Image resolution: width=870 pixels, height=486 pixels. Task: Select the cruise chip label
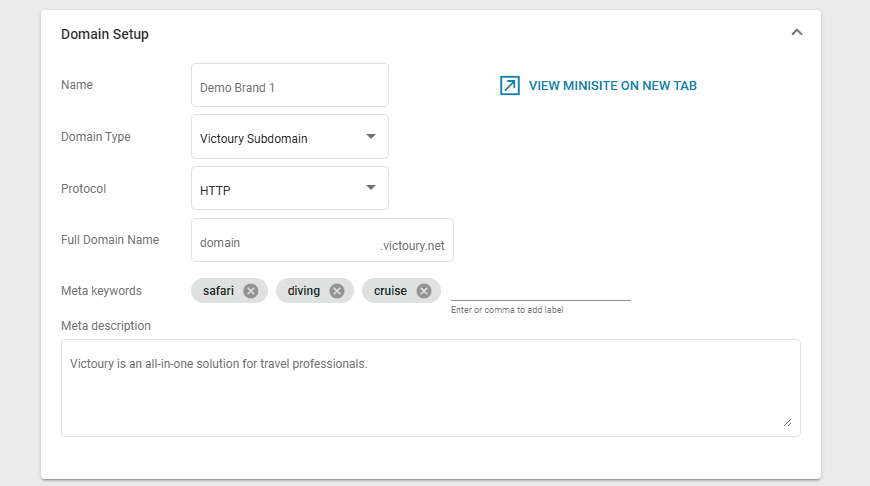[390, 291]
